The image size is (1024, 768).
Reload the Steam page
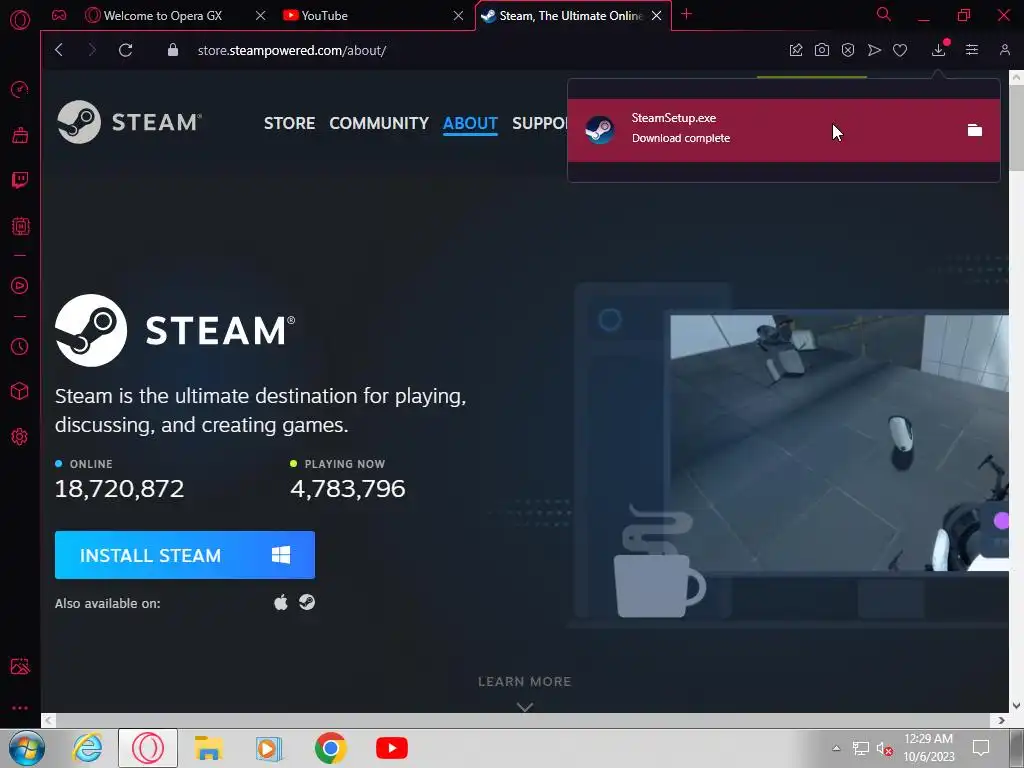pyautogui.click(x=125, y=50)
